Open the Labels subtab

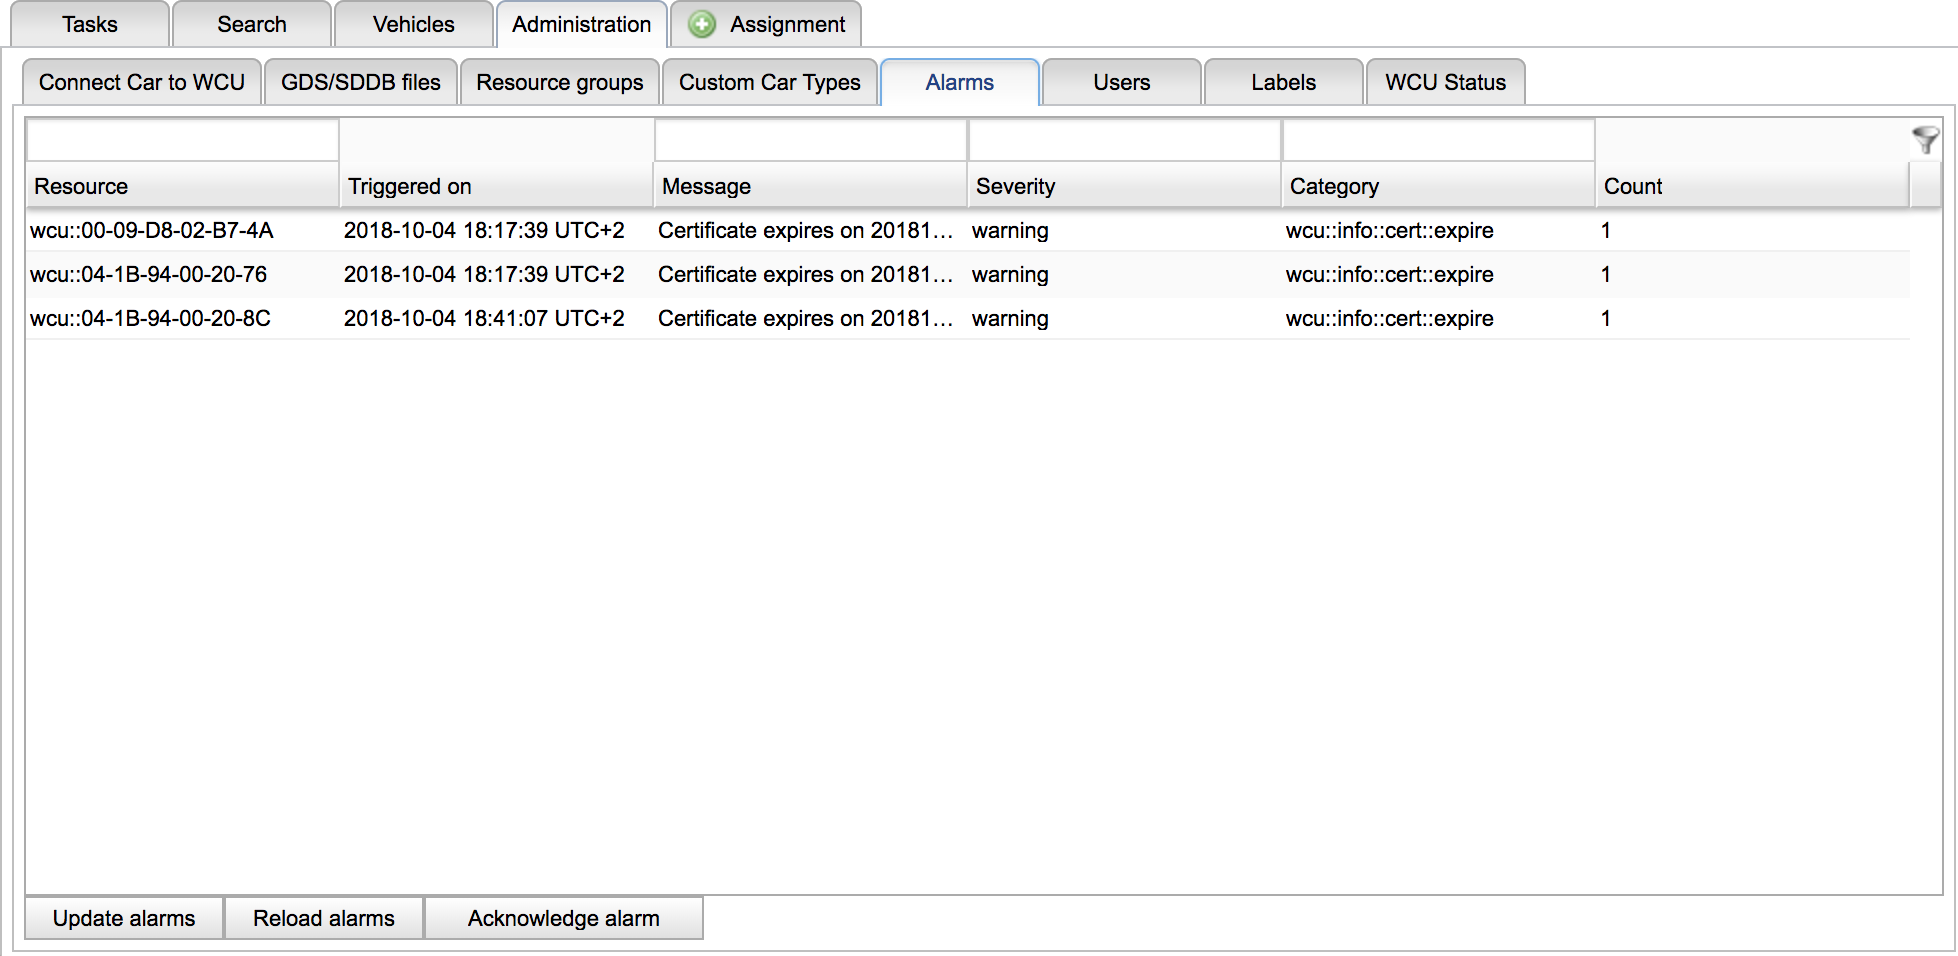(x=1283, y=83)
